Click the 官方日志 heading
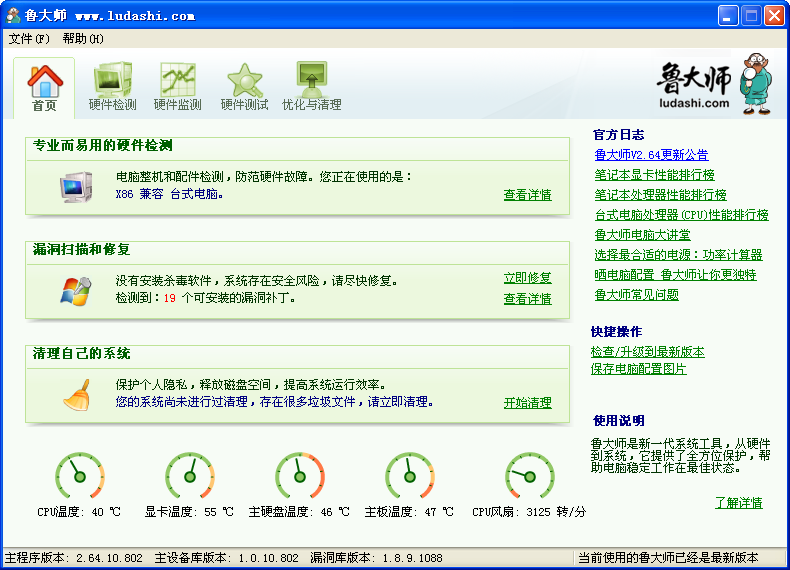Image resolution: width=790 pixels, height=570 pixels. (619, 135)
